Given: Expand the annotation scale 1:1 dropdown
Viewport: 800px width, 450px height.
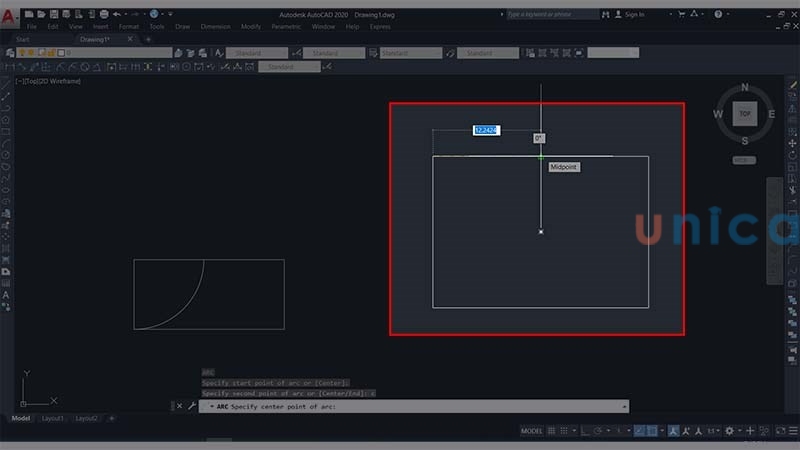Looking at the screenshot, I should [713, 431].
